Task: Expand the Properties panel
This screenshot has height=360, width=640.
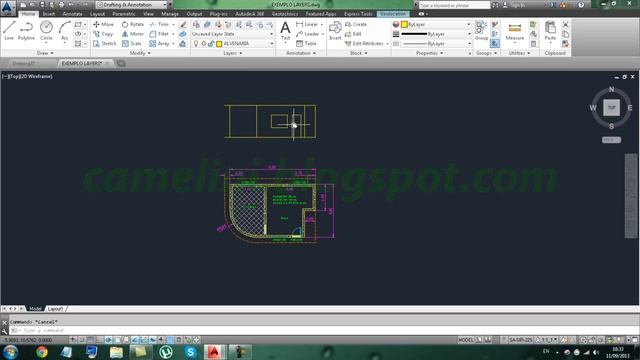Action: pos(429,53)
